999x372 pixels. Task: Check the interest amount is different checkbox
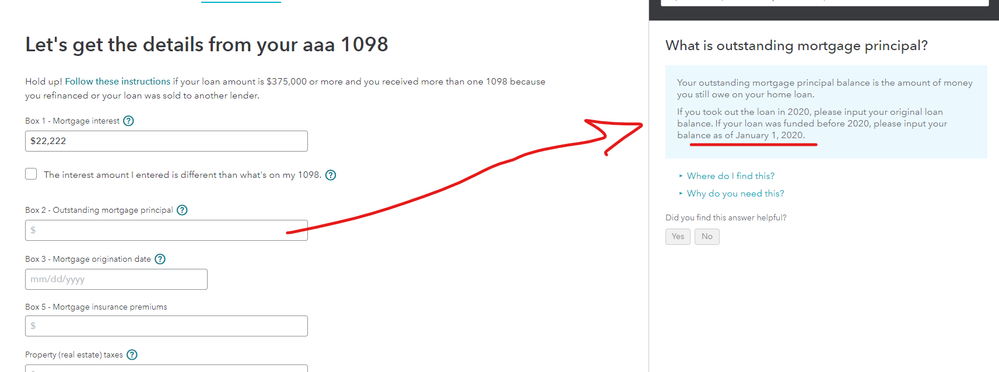[x=31, y=174]
